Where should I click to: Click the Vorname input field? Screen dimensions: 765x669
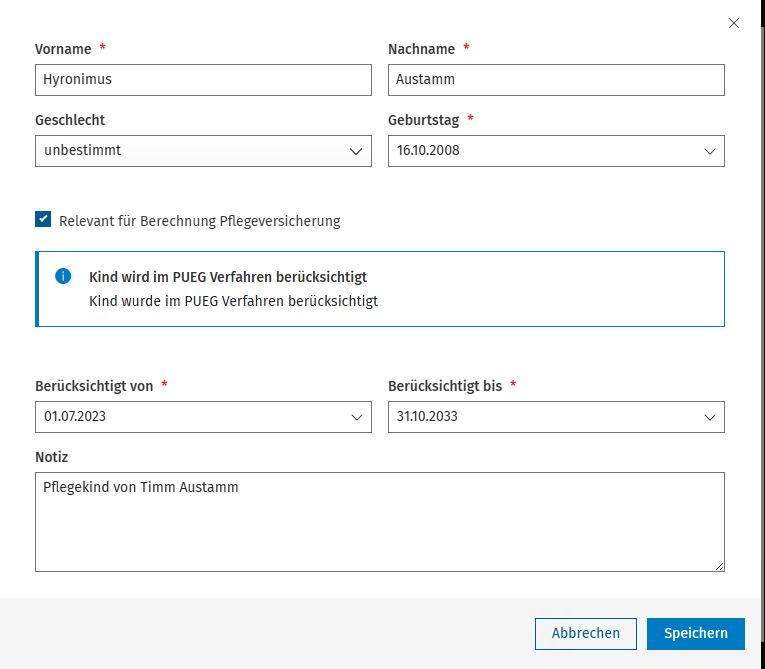(203, 80)
